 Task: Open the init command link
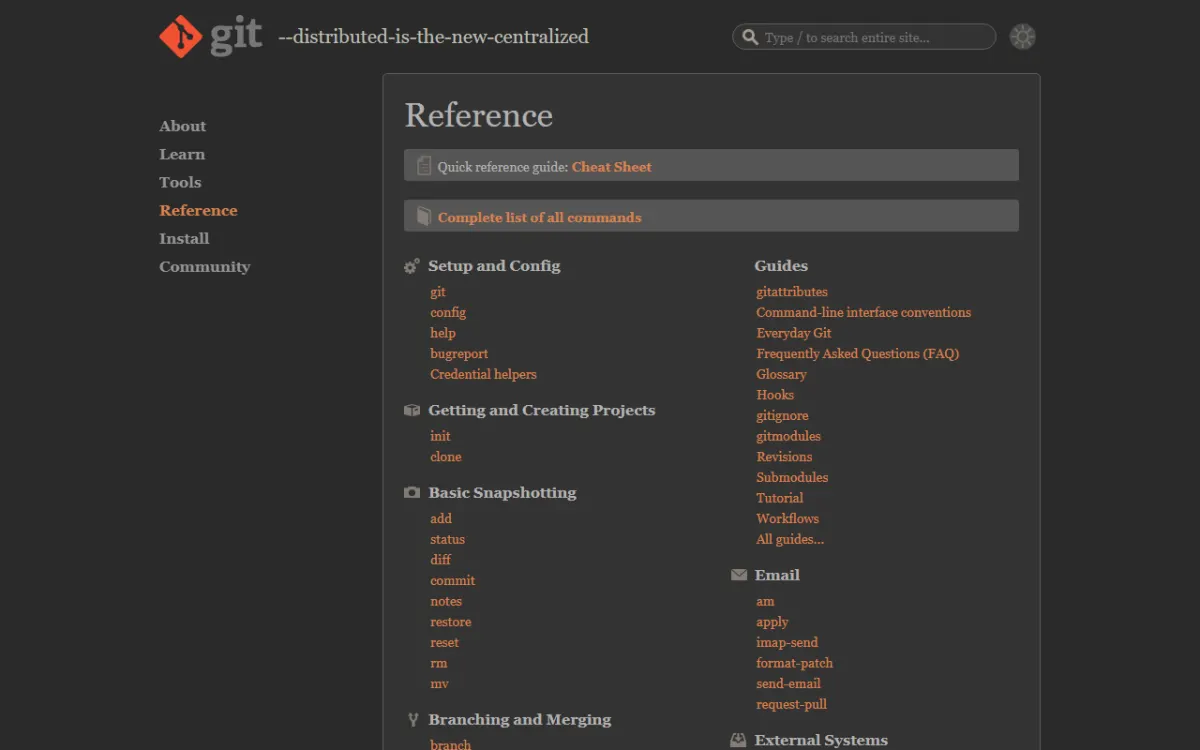click(x=440, y=436)
